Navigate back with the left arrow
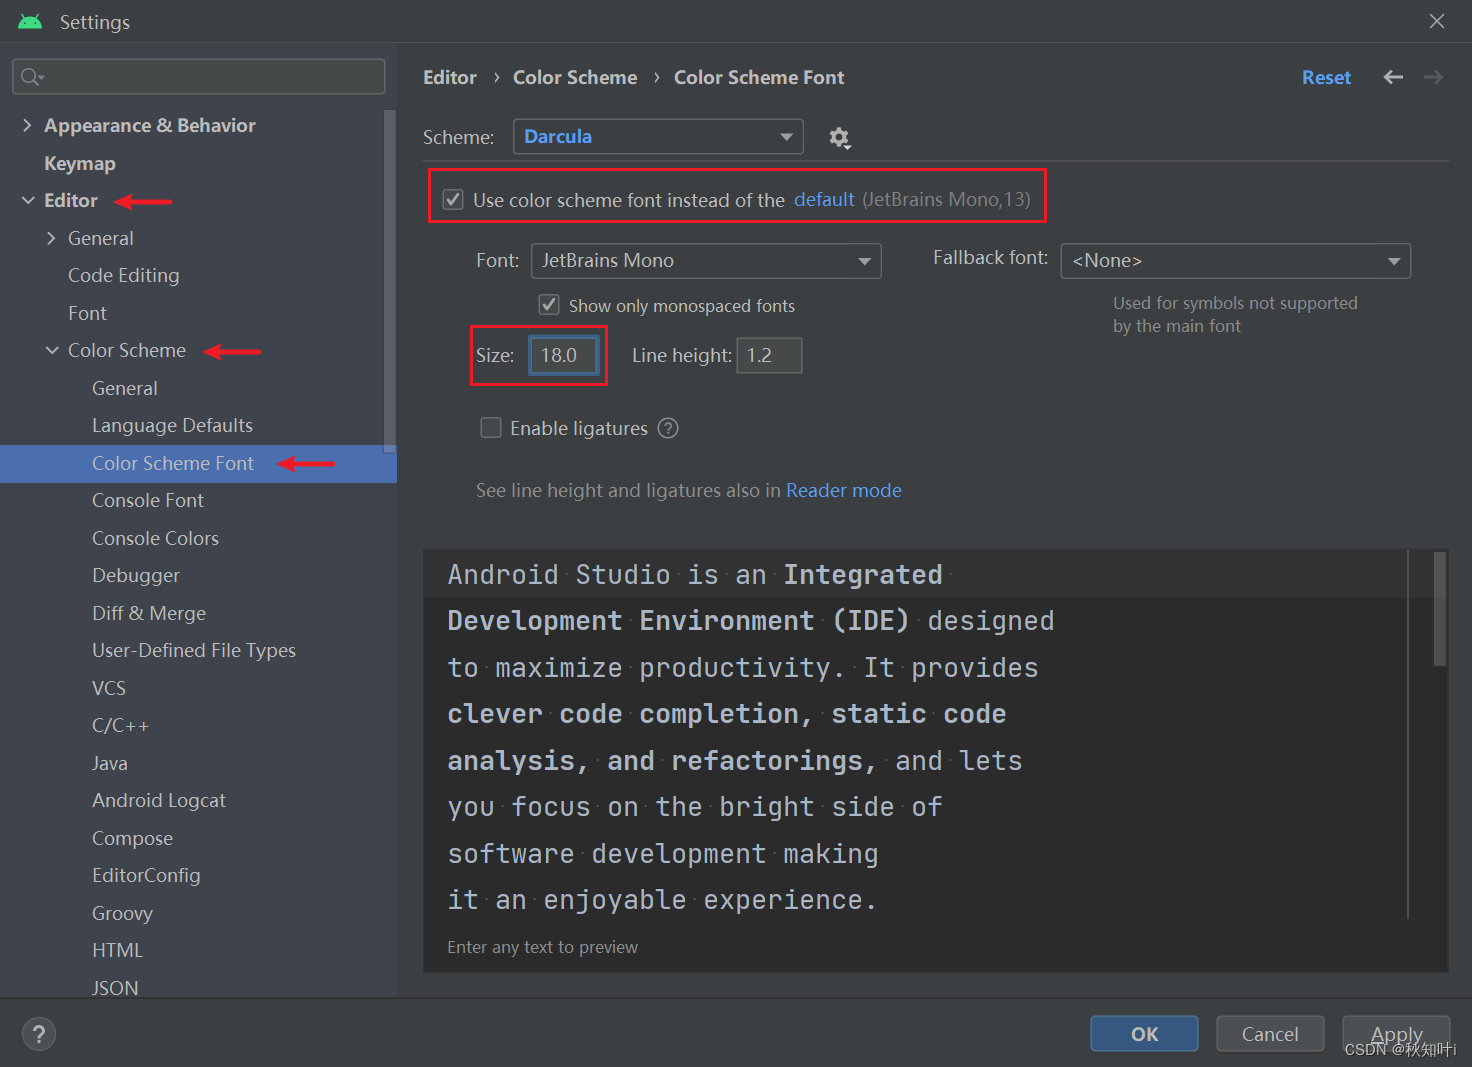The image size is (1472, 1067). coord(1393,77)
